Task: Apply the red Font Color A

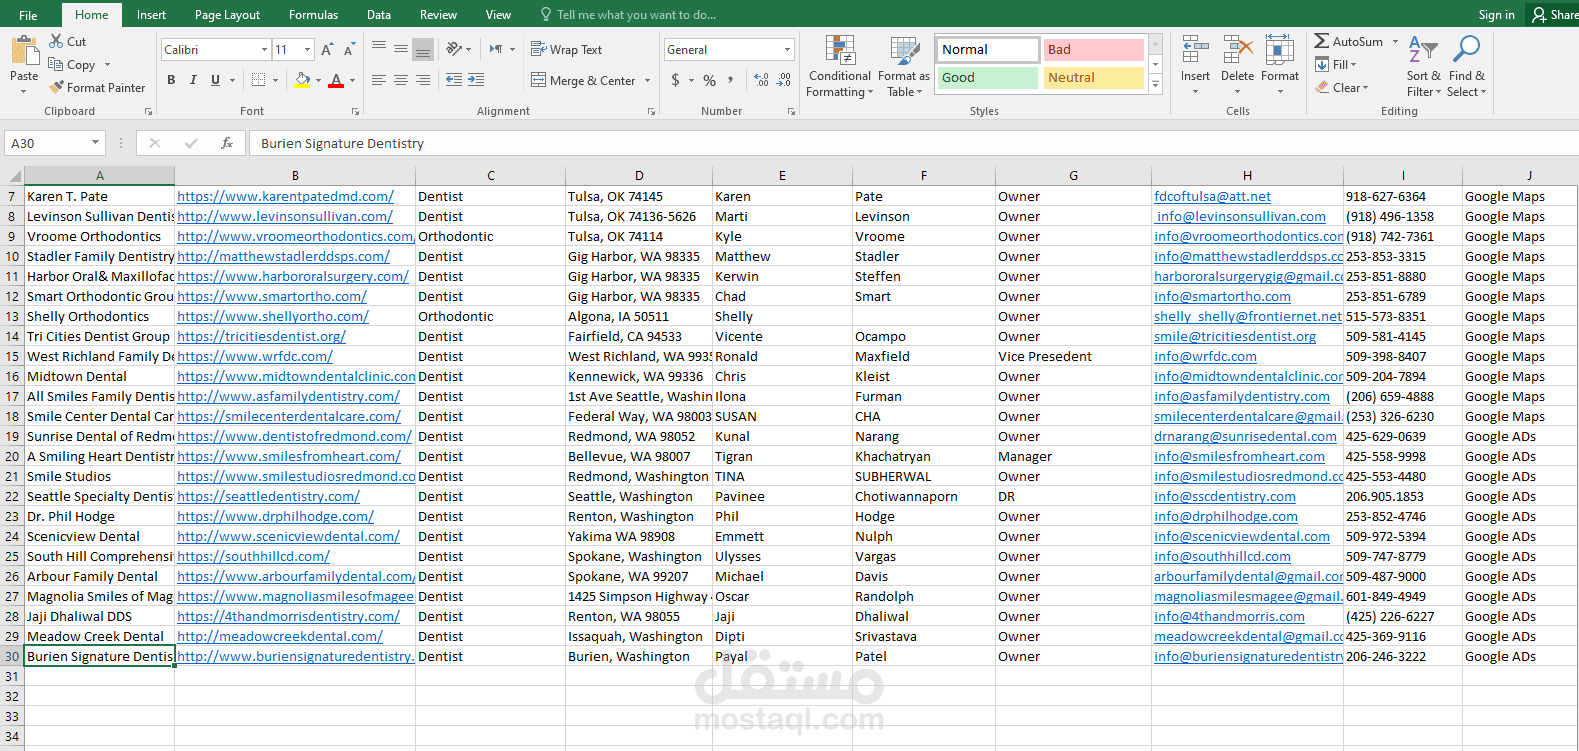Action: 336,79
